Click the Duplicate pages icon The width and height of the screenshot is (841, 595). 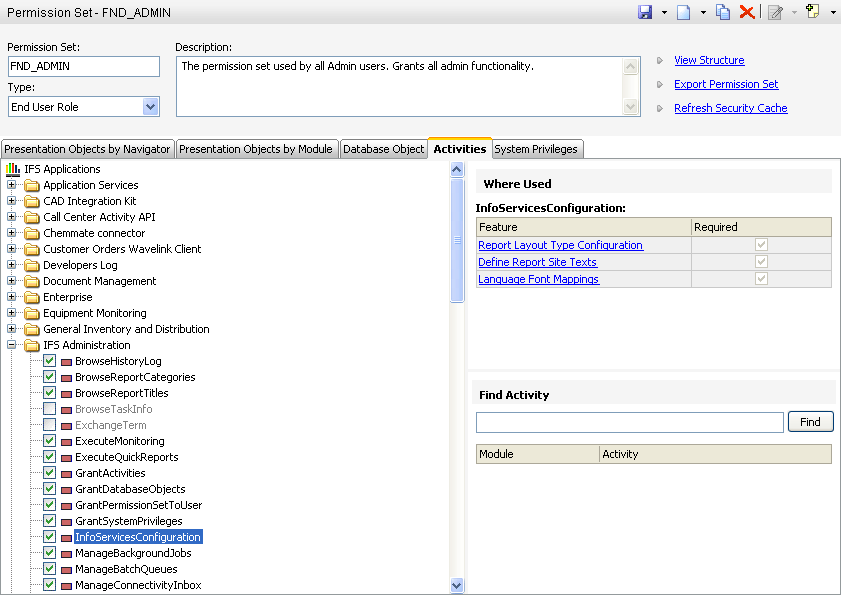pyautogui.click(x=723, y=12)
